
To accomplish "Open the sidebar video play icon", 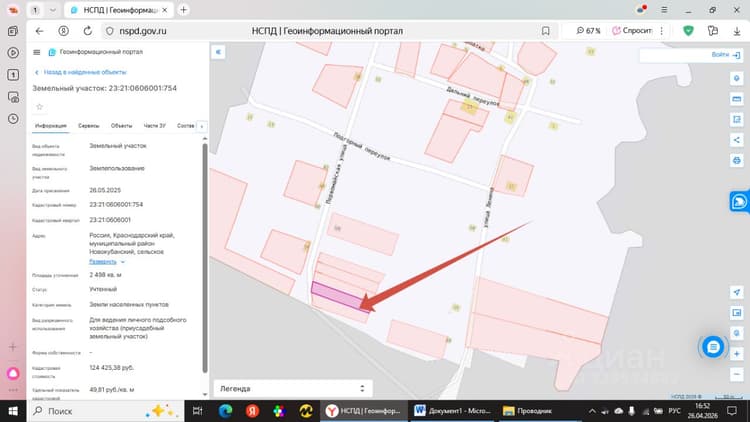I will 13,53.
